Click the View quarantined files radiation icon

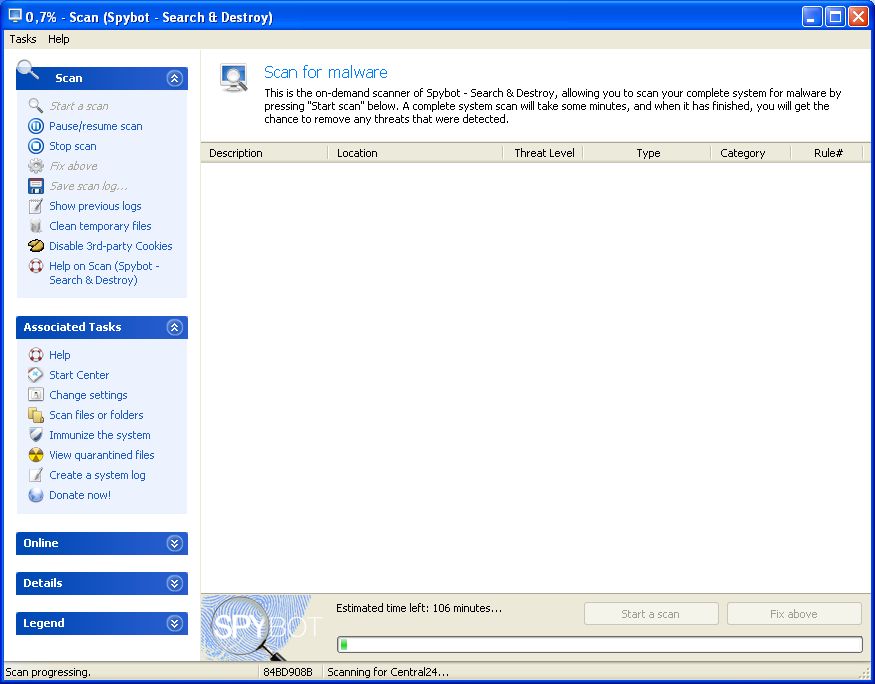(x=36, y=455)
